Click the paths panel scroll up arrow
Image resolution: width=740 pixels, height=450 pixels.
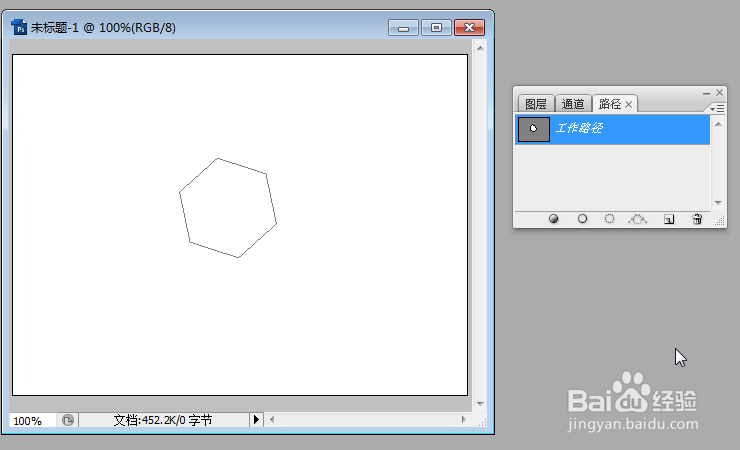718,124
